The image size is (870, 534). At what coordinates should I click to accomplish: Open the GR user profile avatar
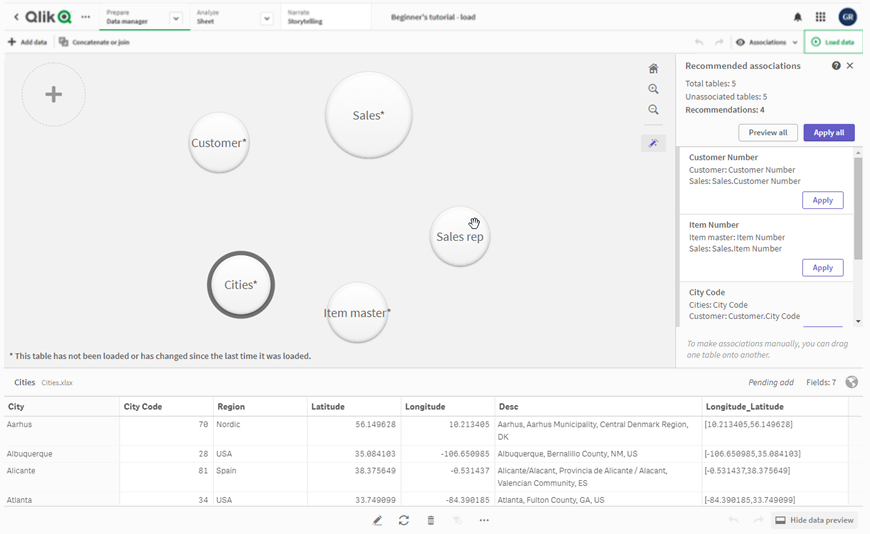(x=847, y=17)
